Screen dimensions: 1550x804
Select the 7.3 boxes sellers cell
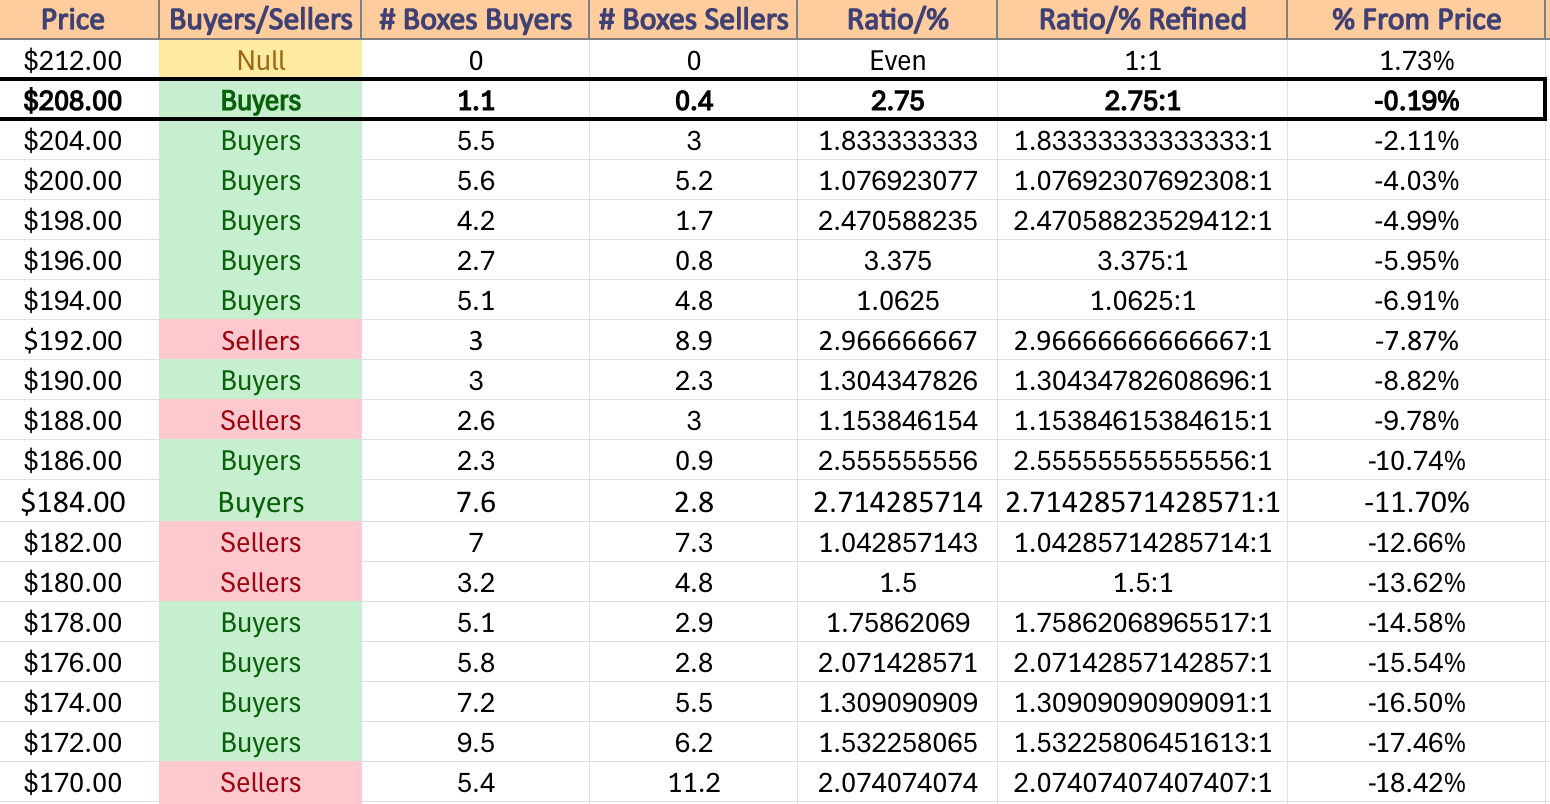tap(693, 542)
